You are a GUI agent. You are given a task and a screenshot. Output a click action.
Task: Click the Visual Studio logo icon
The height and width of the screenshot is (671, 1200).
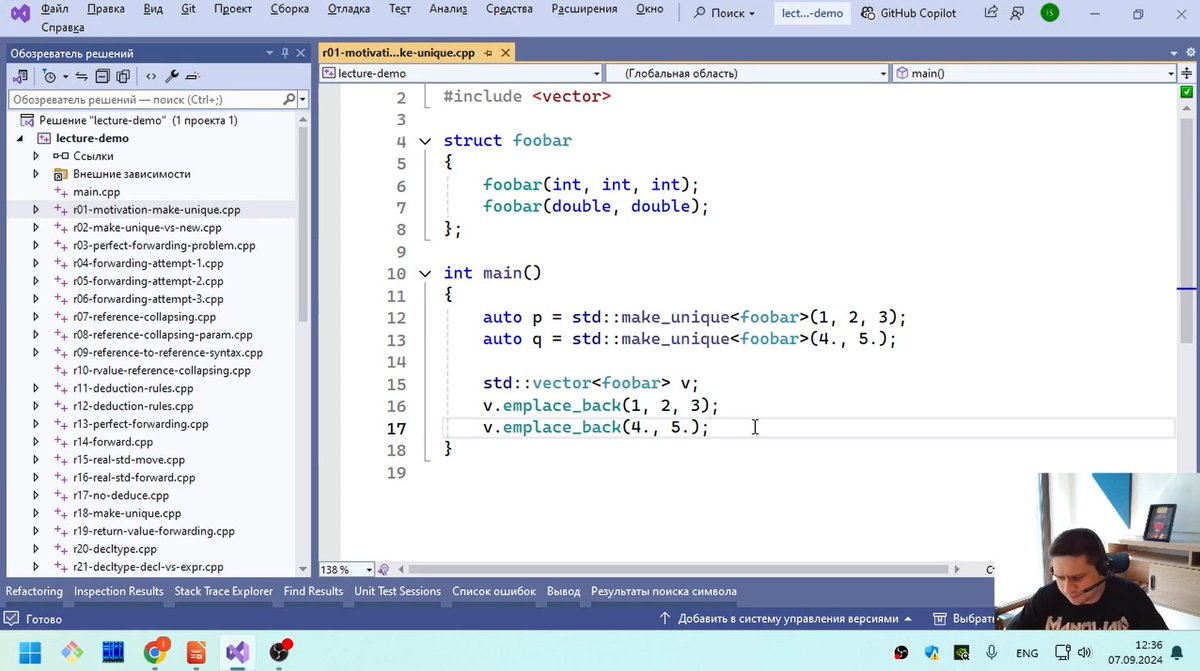pos(20,14)
